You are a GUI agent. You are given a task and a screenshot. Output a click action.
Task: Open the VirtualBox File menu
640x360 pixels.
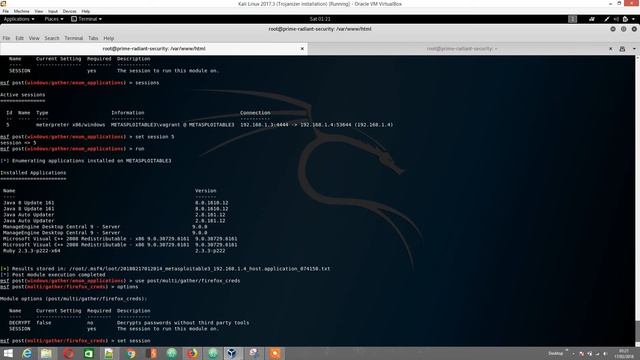[6, 11]
